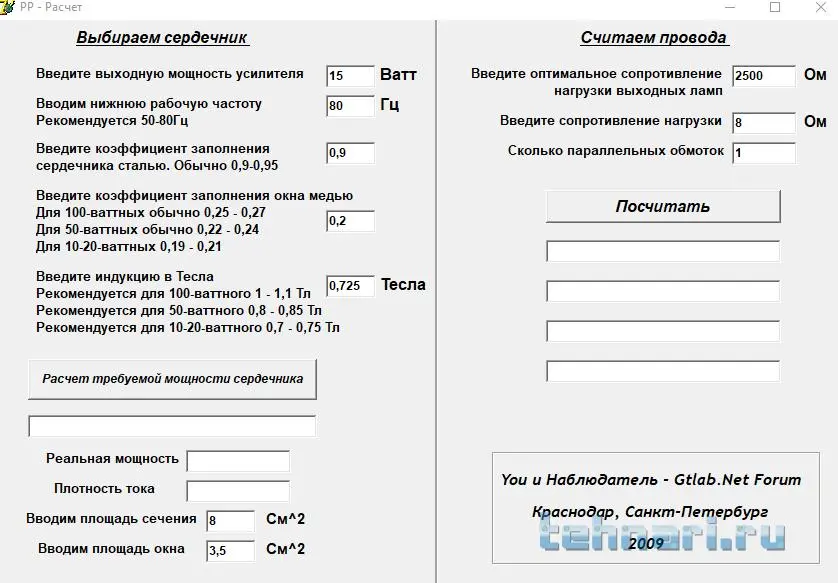The image size is (838, 583).
Task: Click the optimal lamp load resistance field
Action: tap(764, 76)
